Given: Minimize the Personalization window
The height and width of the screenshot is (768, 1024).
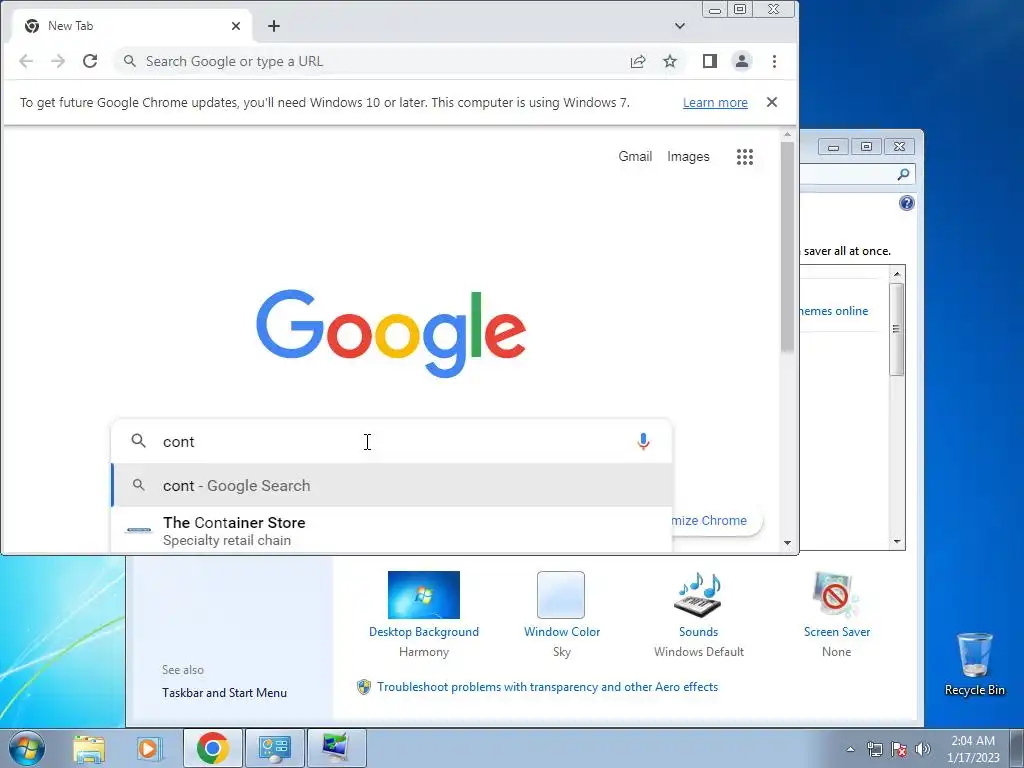Looking at the screenshot, I should pos(833,147).
